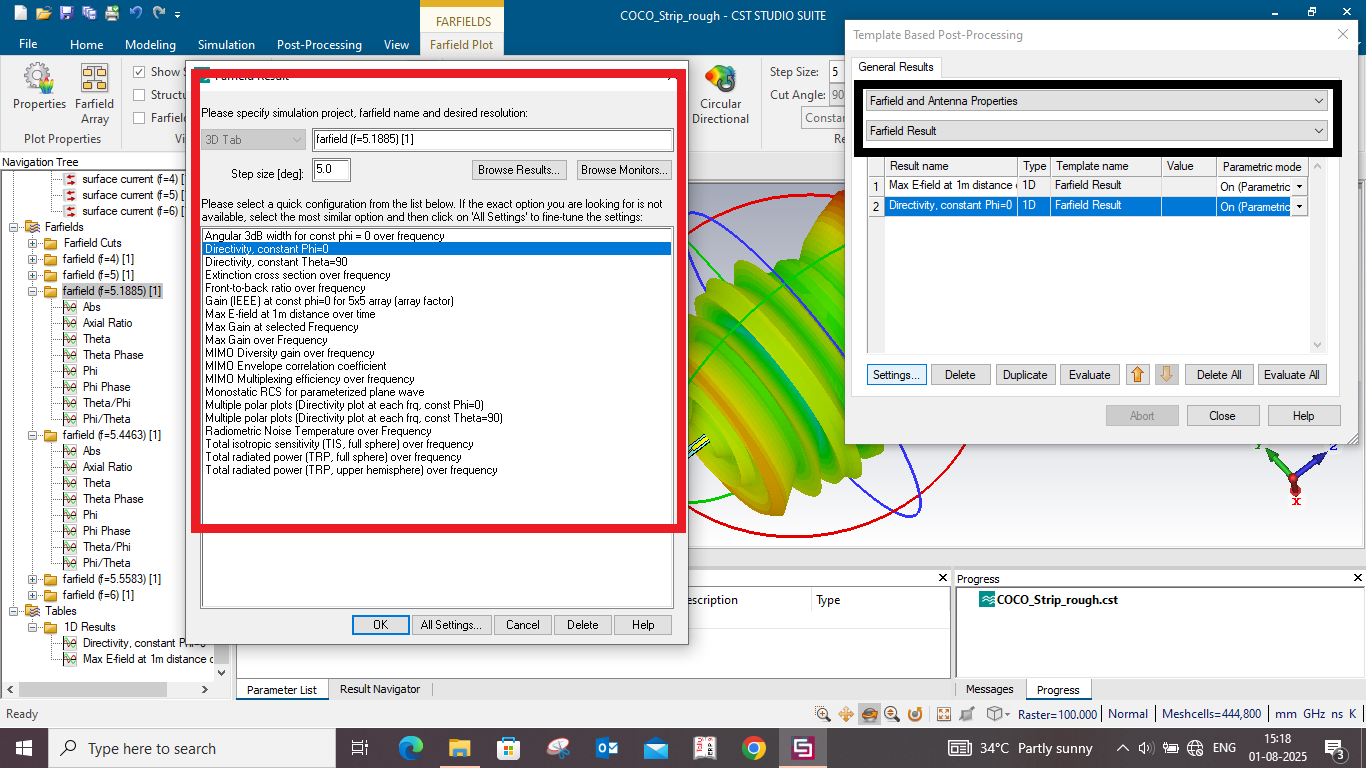Open Farfield and Antenna Properties dropdown
Screen dimensions: 1366x768
1097,101
